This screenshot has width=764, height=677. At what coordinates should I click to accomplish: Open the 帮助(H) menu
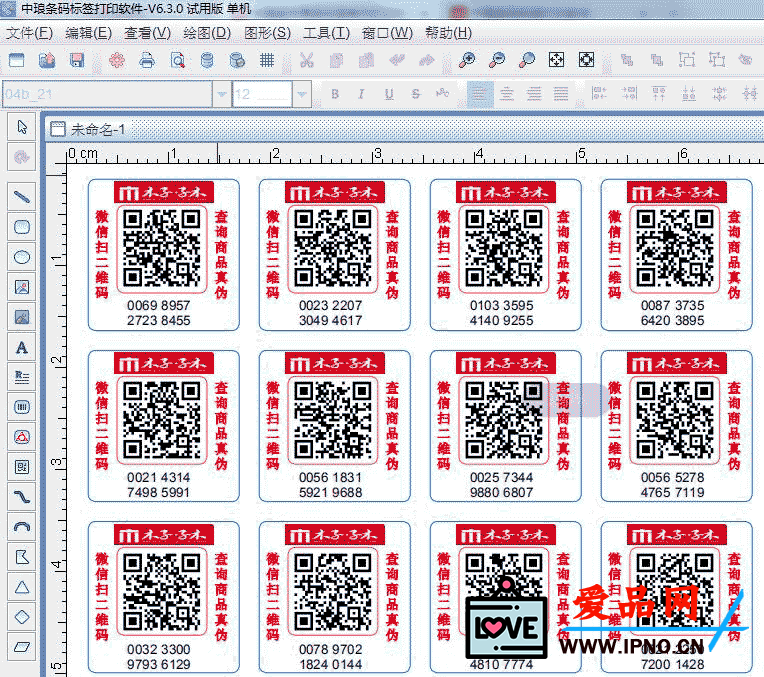448,33
